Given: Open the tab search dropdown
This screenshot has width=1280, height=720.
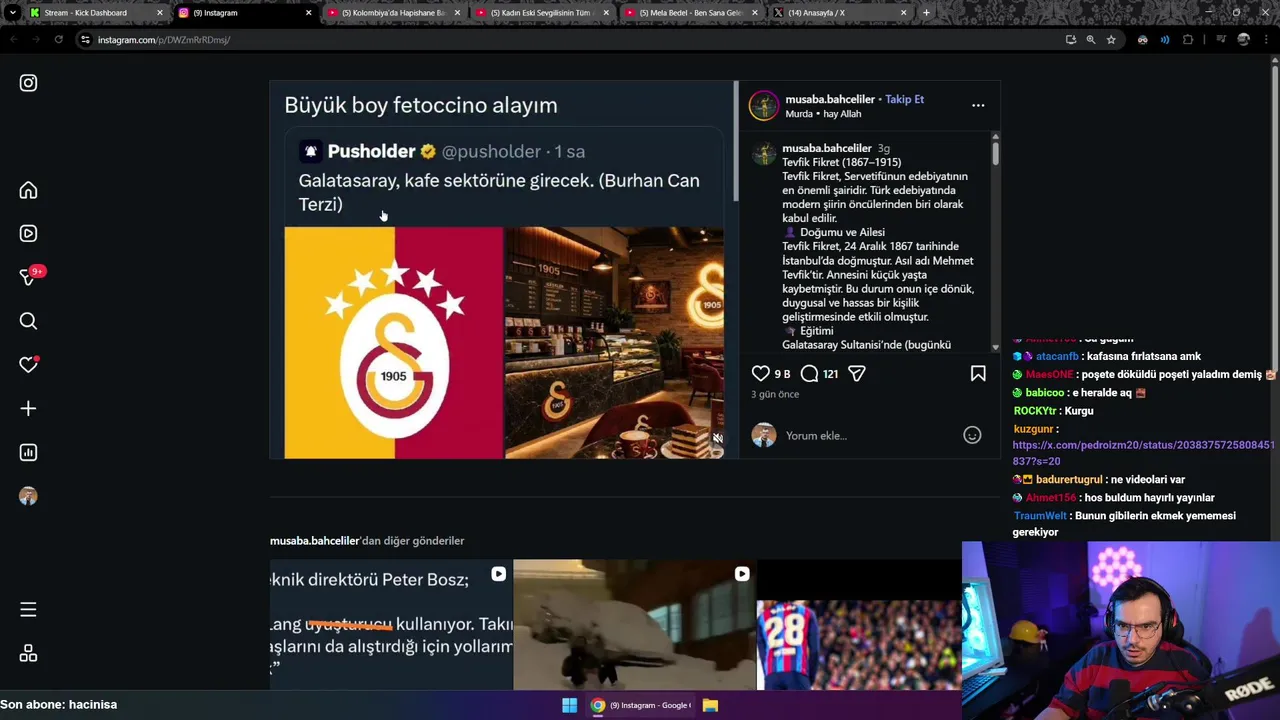Looking at the screenshot, I should (x=12, y=13).
